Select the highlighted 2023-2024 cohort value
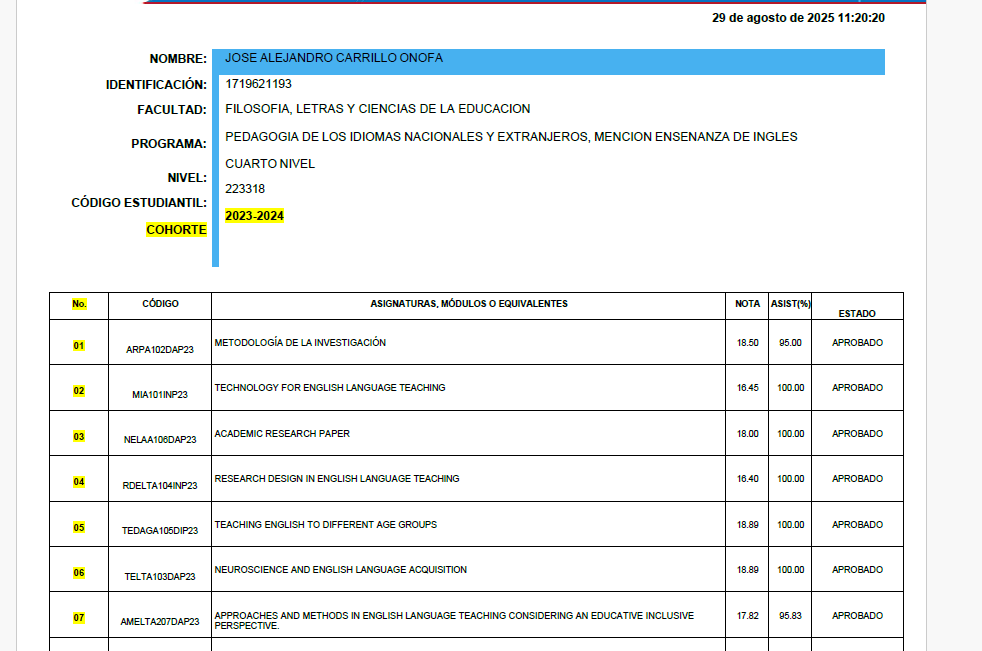 pyautogui.click(x=254, y=216)
